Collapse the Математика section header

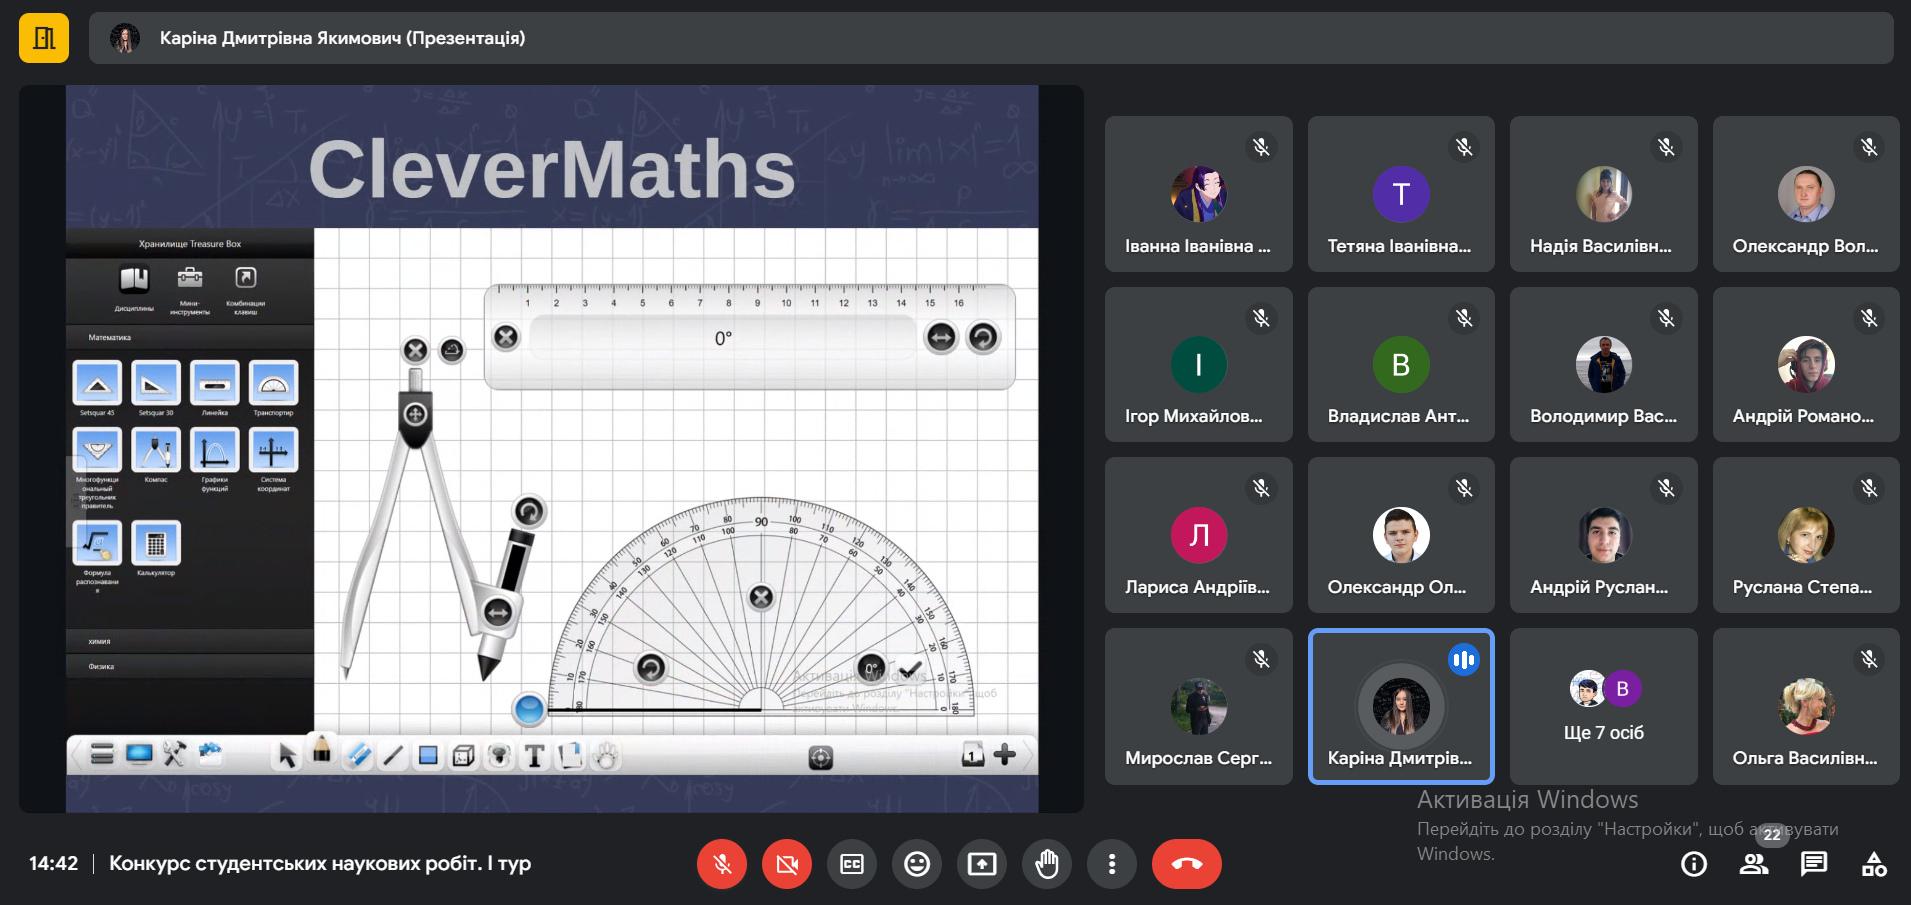(x=190, y=337)
